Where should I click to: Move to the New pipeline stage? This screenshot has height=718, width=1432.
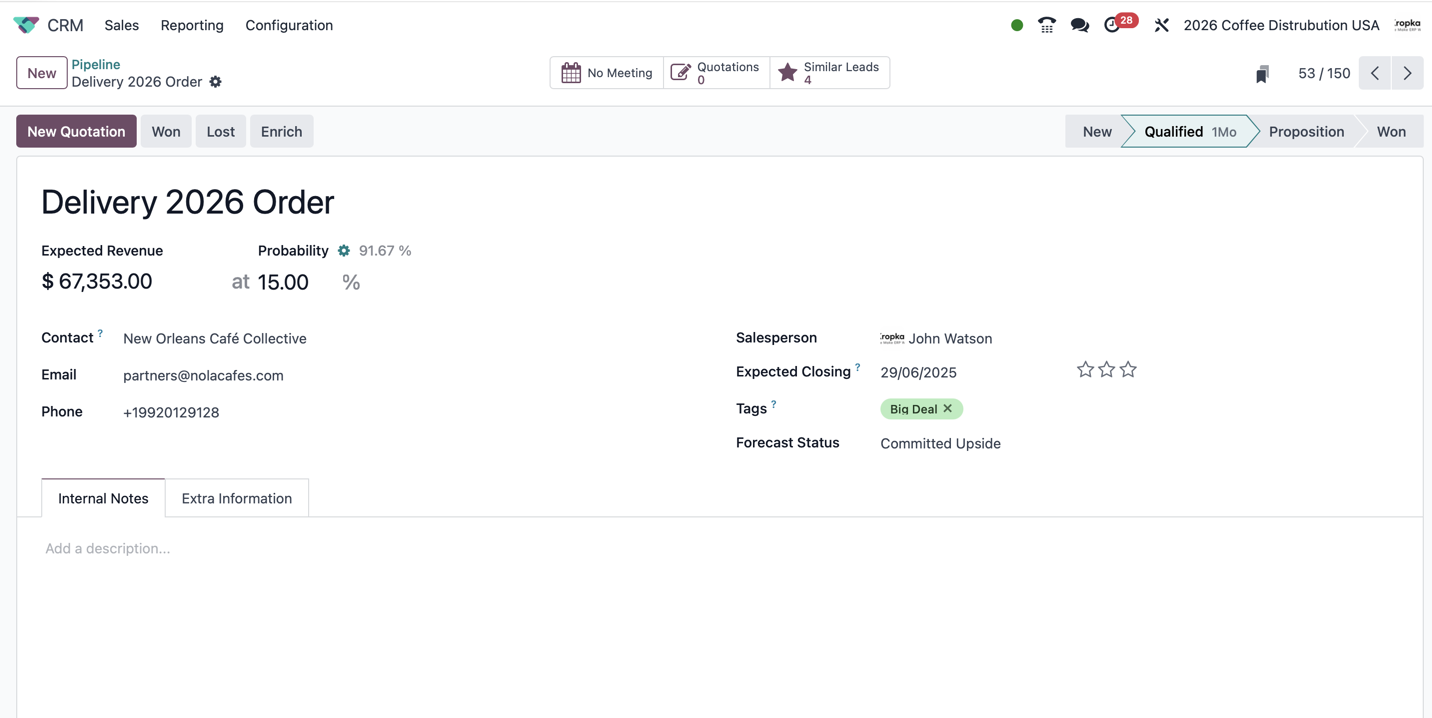coord(1096,131)
